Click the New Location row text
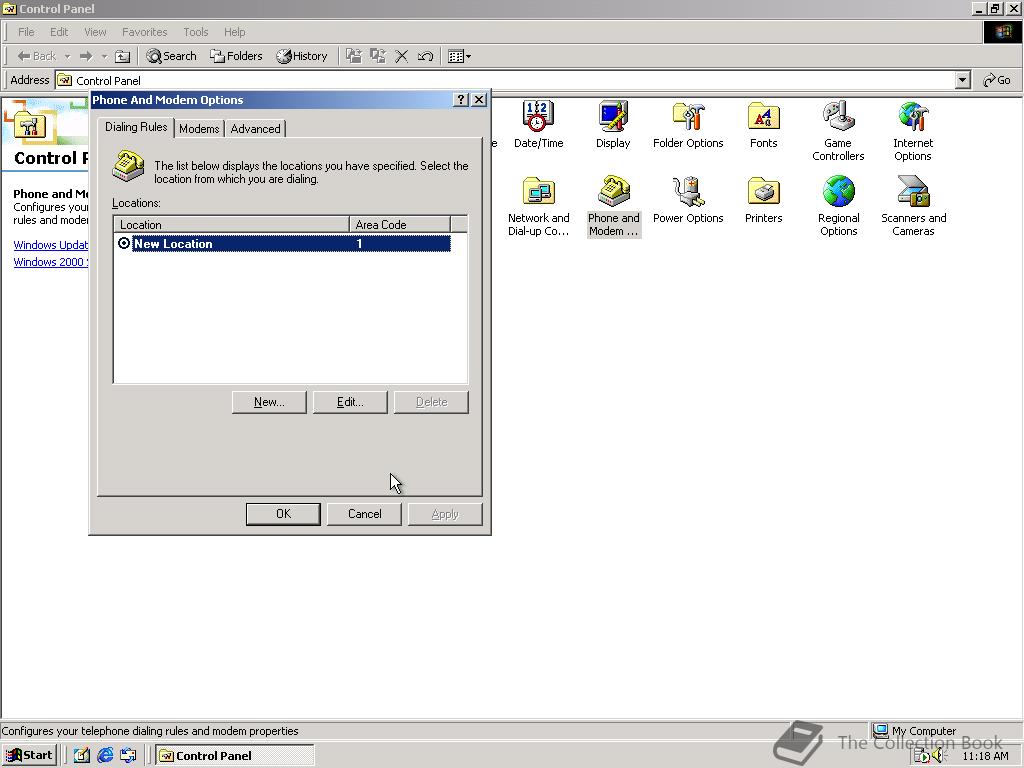Image resolution: width=1024 pixels, height=768 pixels. tap(173, 244)
